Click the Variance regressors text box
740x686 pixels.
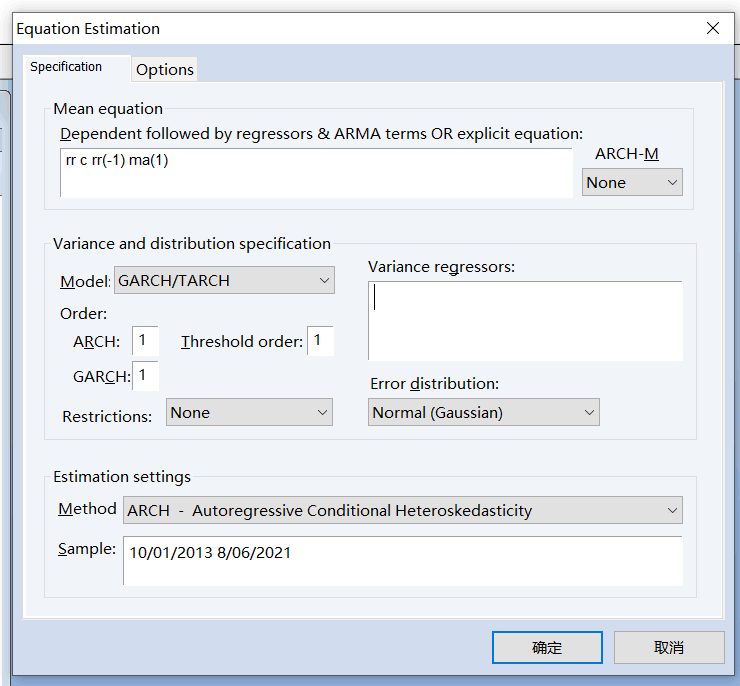pos(525,320)
